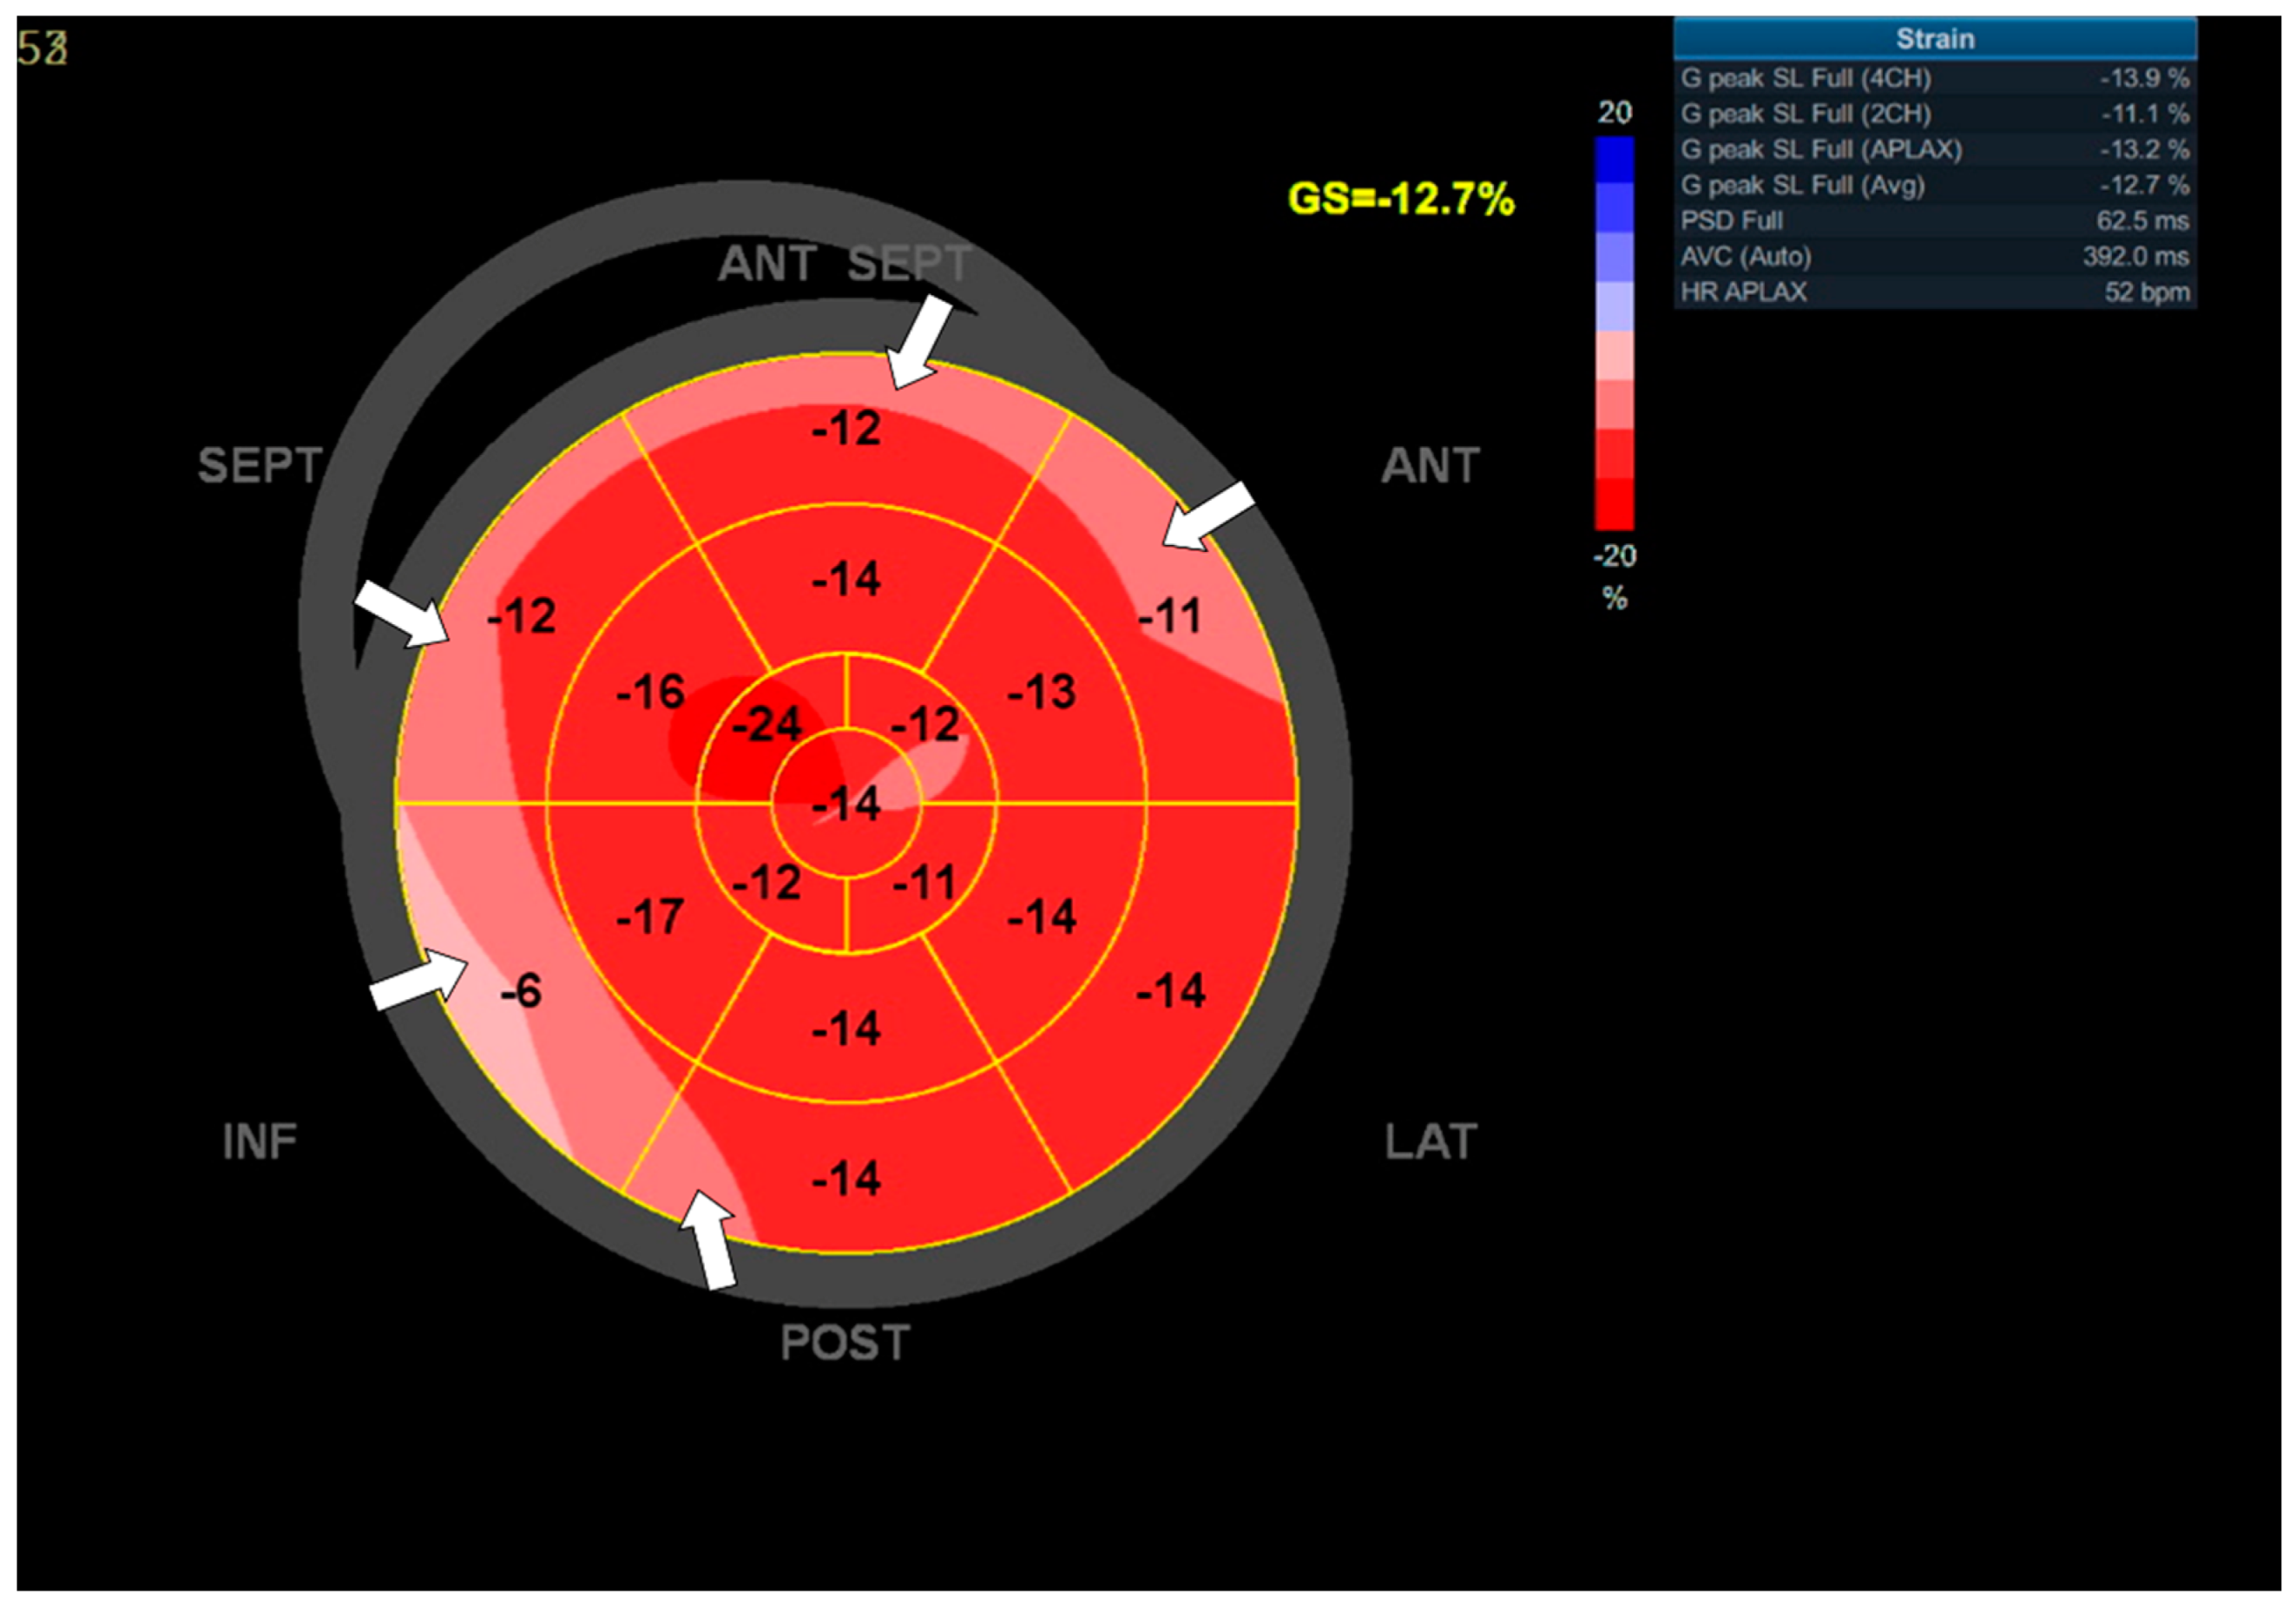Viewport: 2296px width, 1610px height.
Task: Select the -24 apical segment
Action: 766,725
